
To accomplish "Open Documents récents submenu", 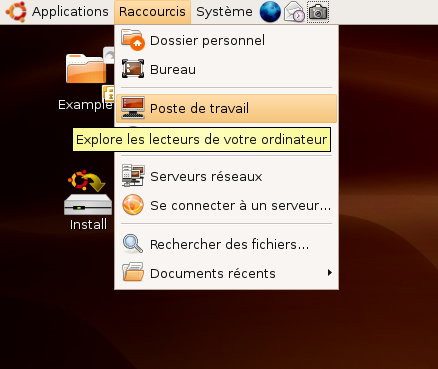I will pos(227,273).
